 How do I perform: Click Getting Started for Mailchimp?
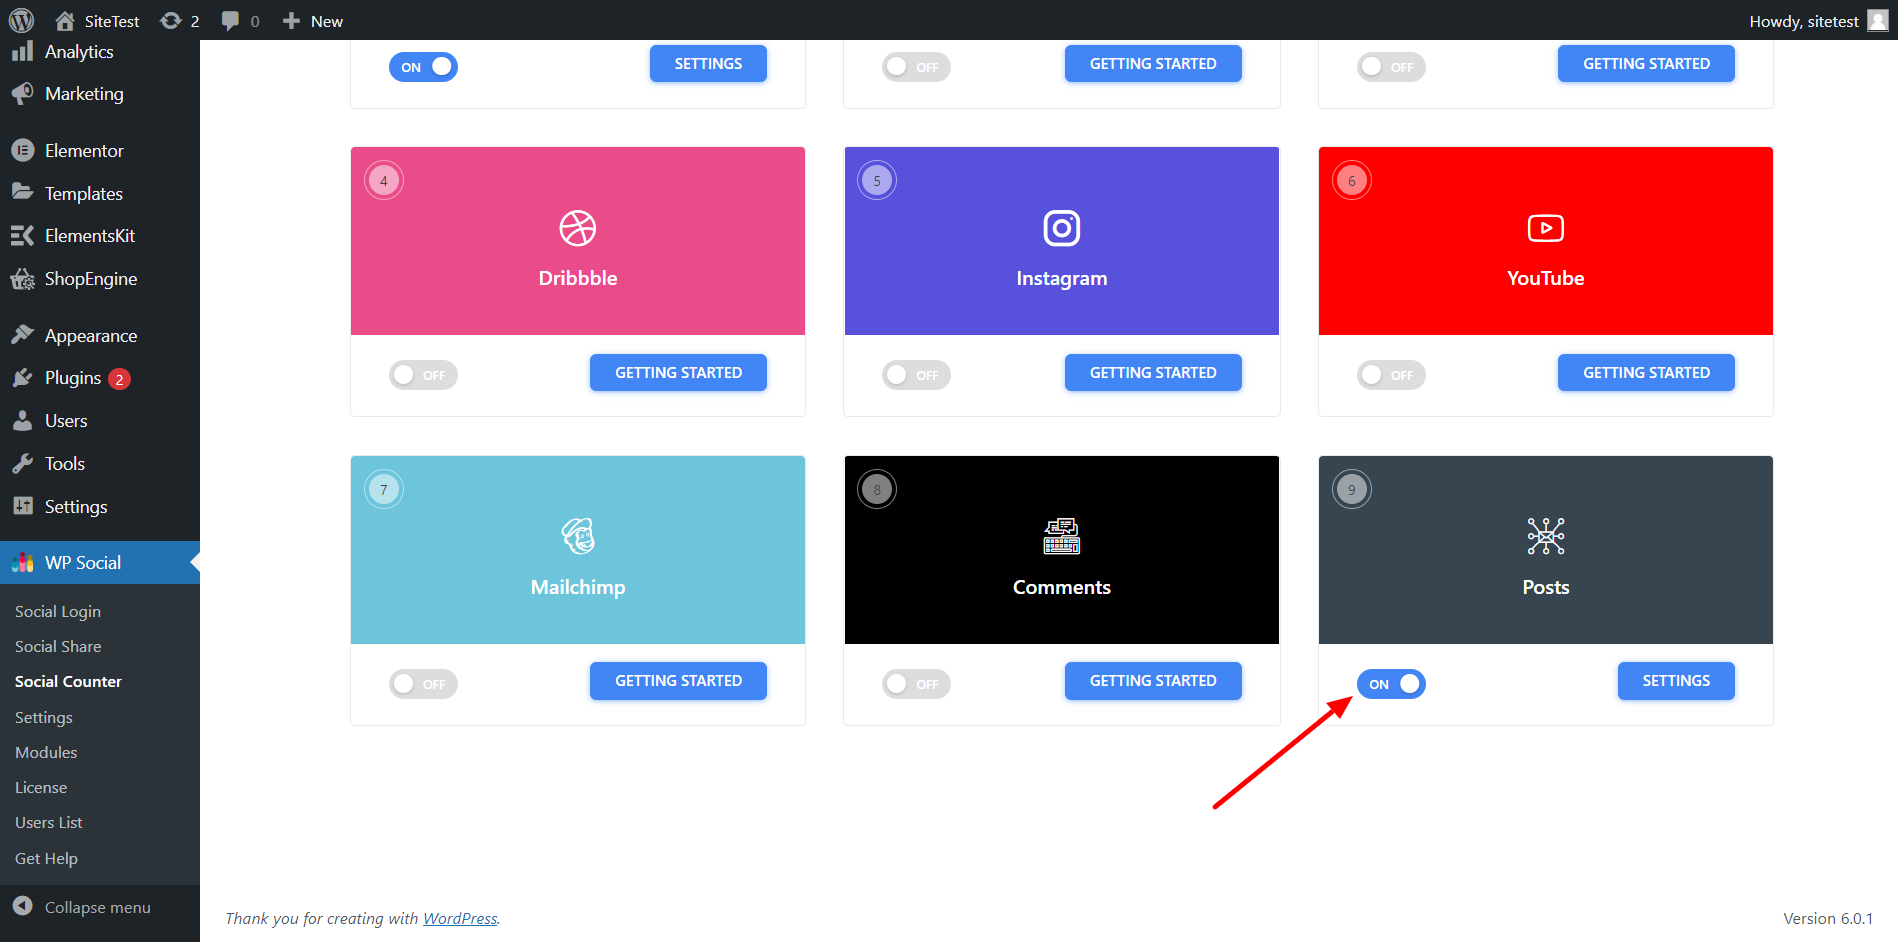[678, 680]
